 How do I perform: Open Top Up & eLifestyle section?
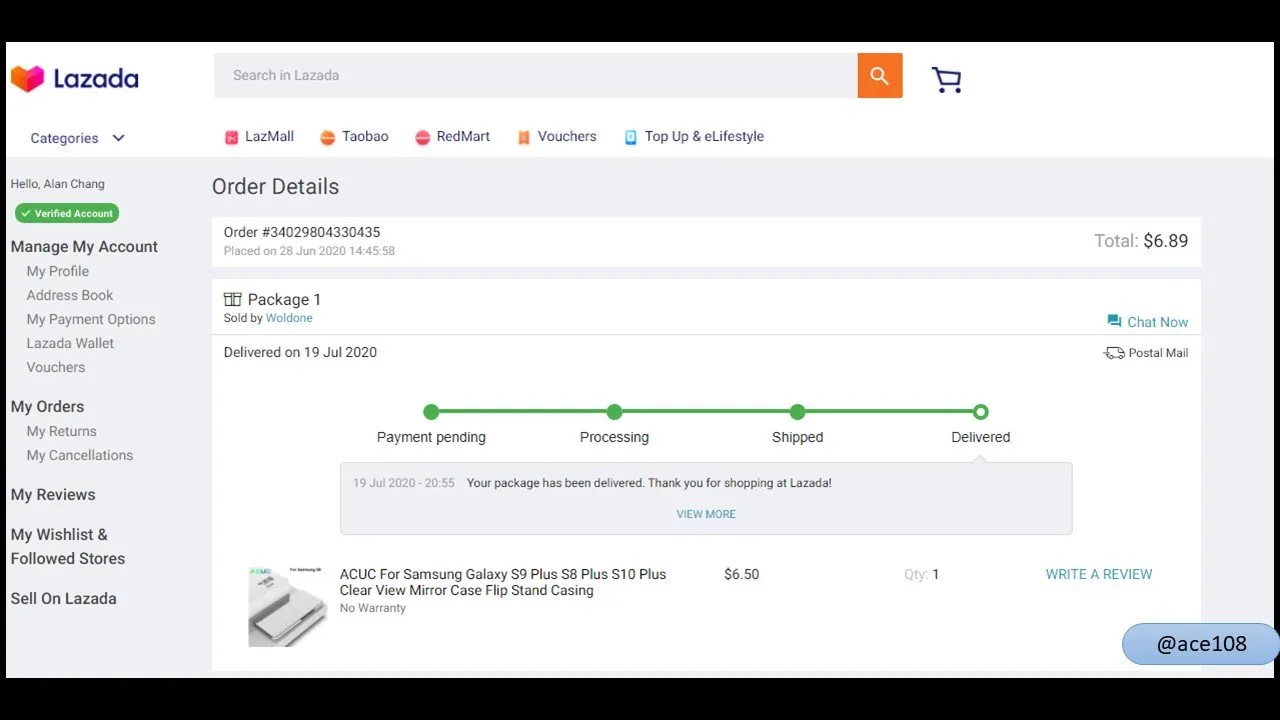coord(704,137)
